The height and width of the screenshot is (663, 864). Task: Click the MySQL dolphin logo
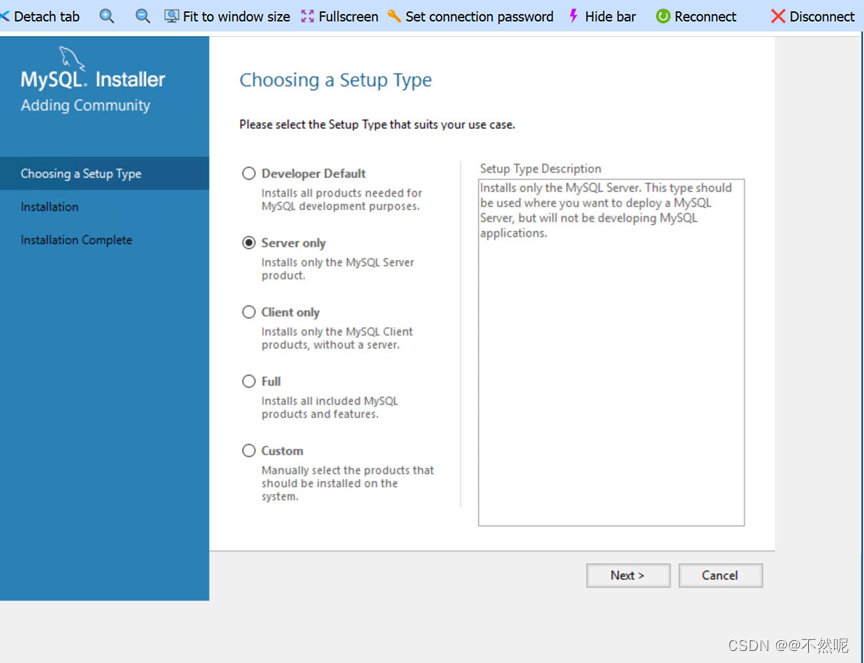72,58
